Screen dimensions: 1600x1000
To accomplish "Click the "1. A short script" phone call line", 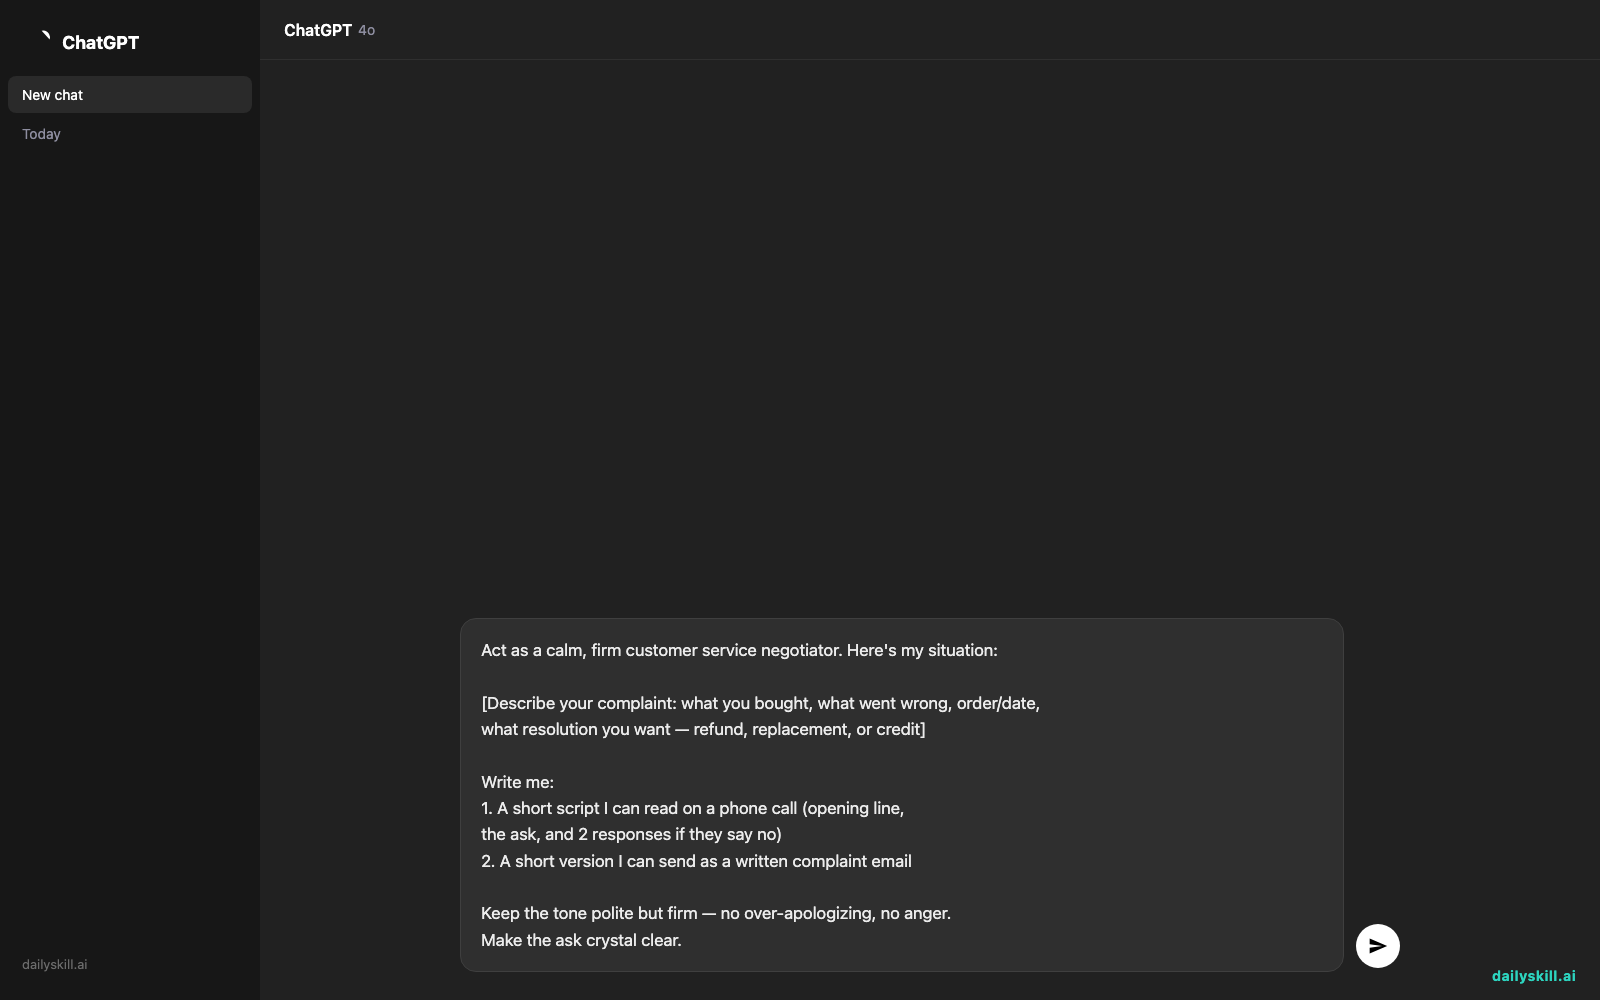I will [692, 808].
